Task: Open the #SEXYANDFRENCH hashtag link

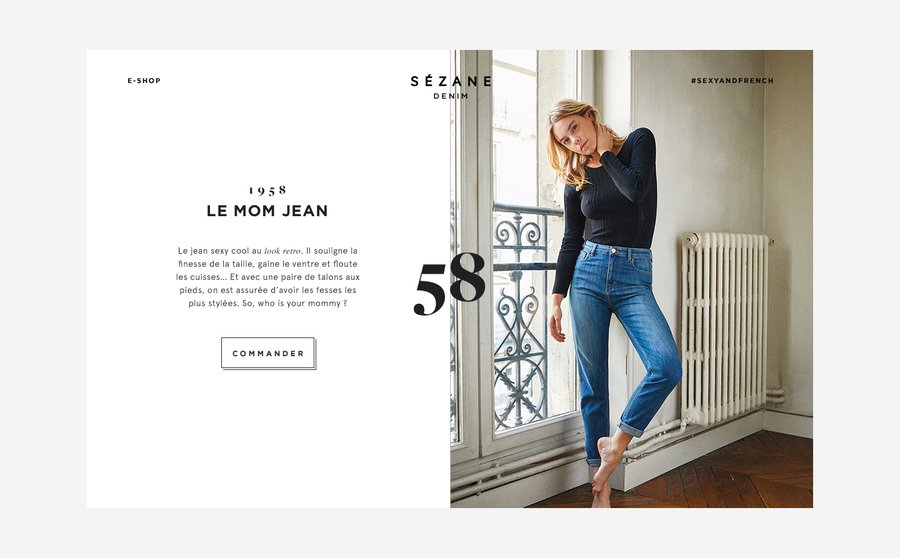Action: click(732, 81)
